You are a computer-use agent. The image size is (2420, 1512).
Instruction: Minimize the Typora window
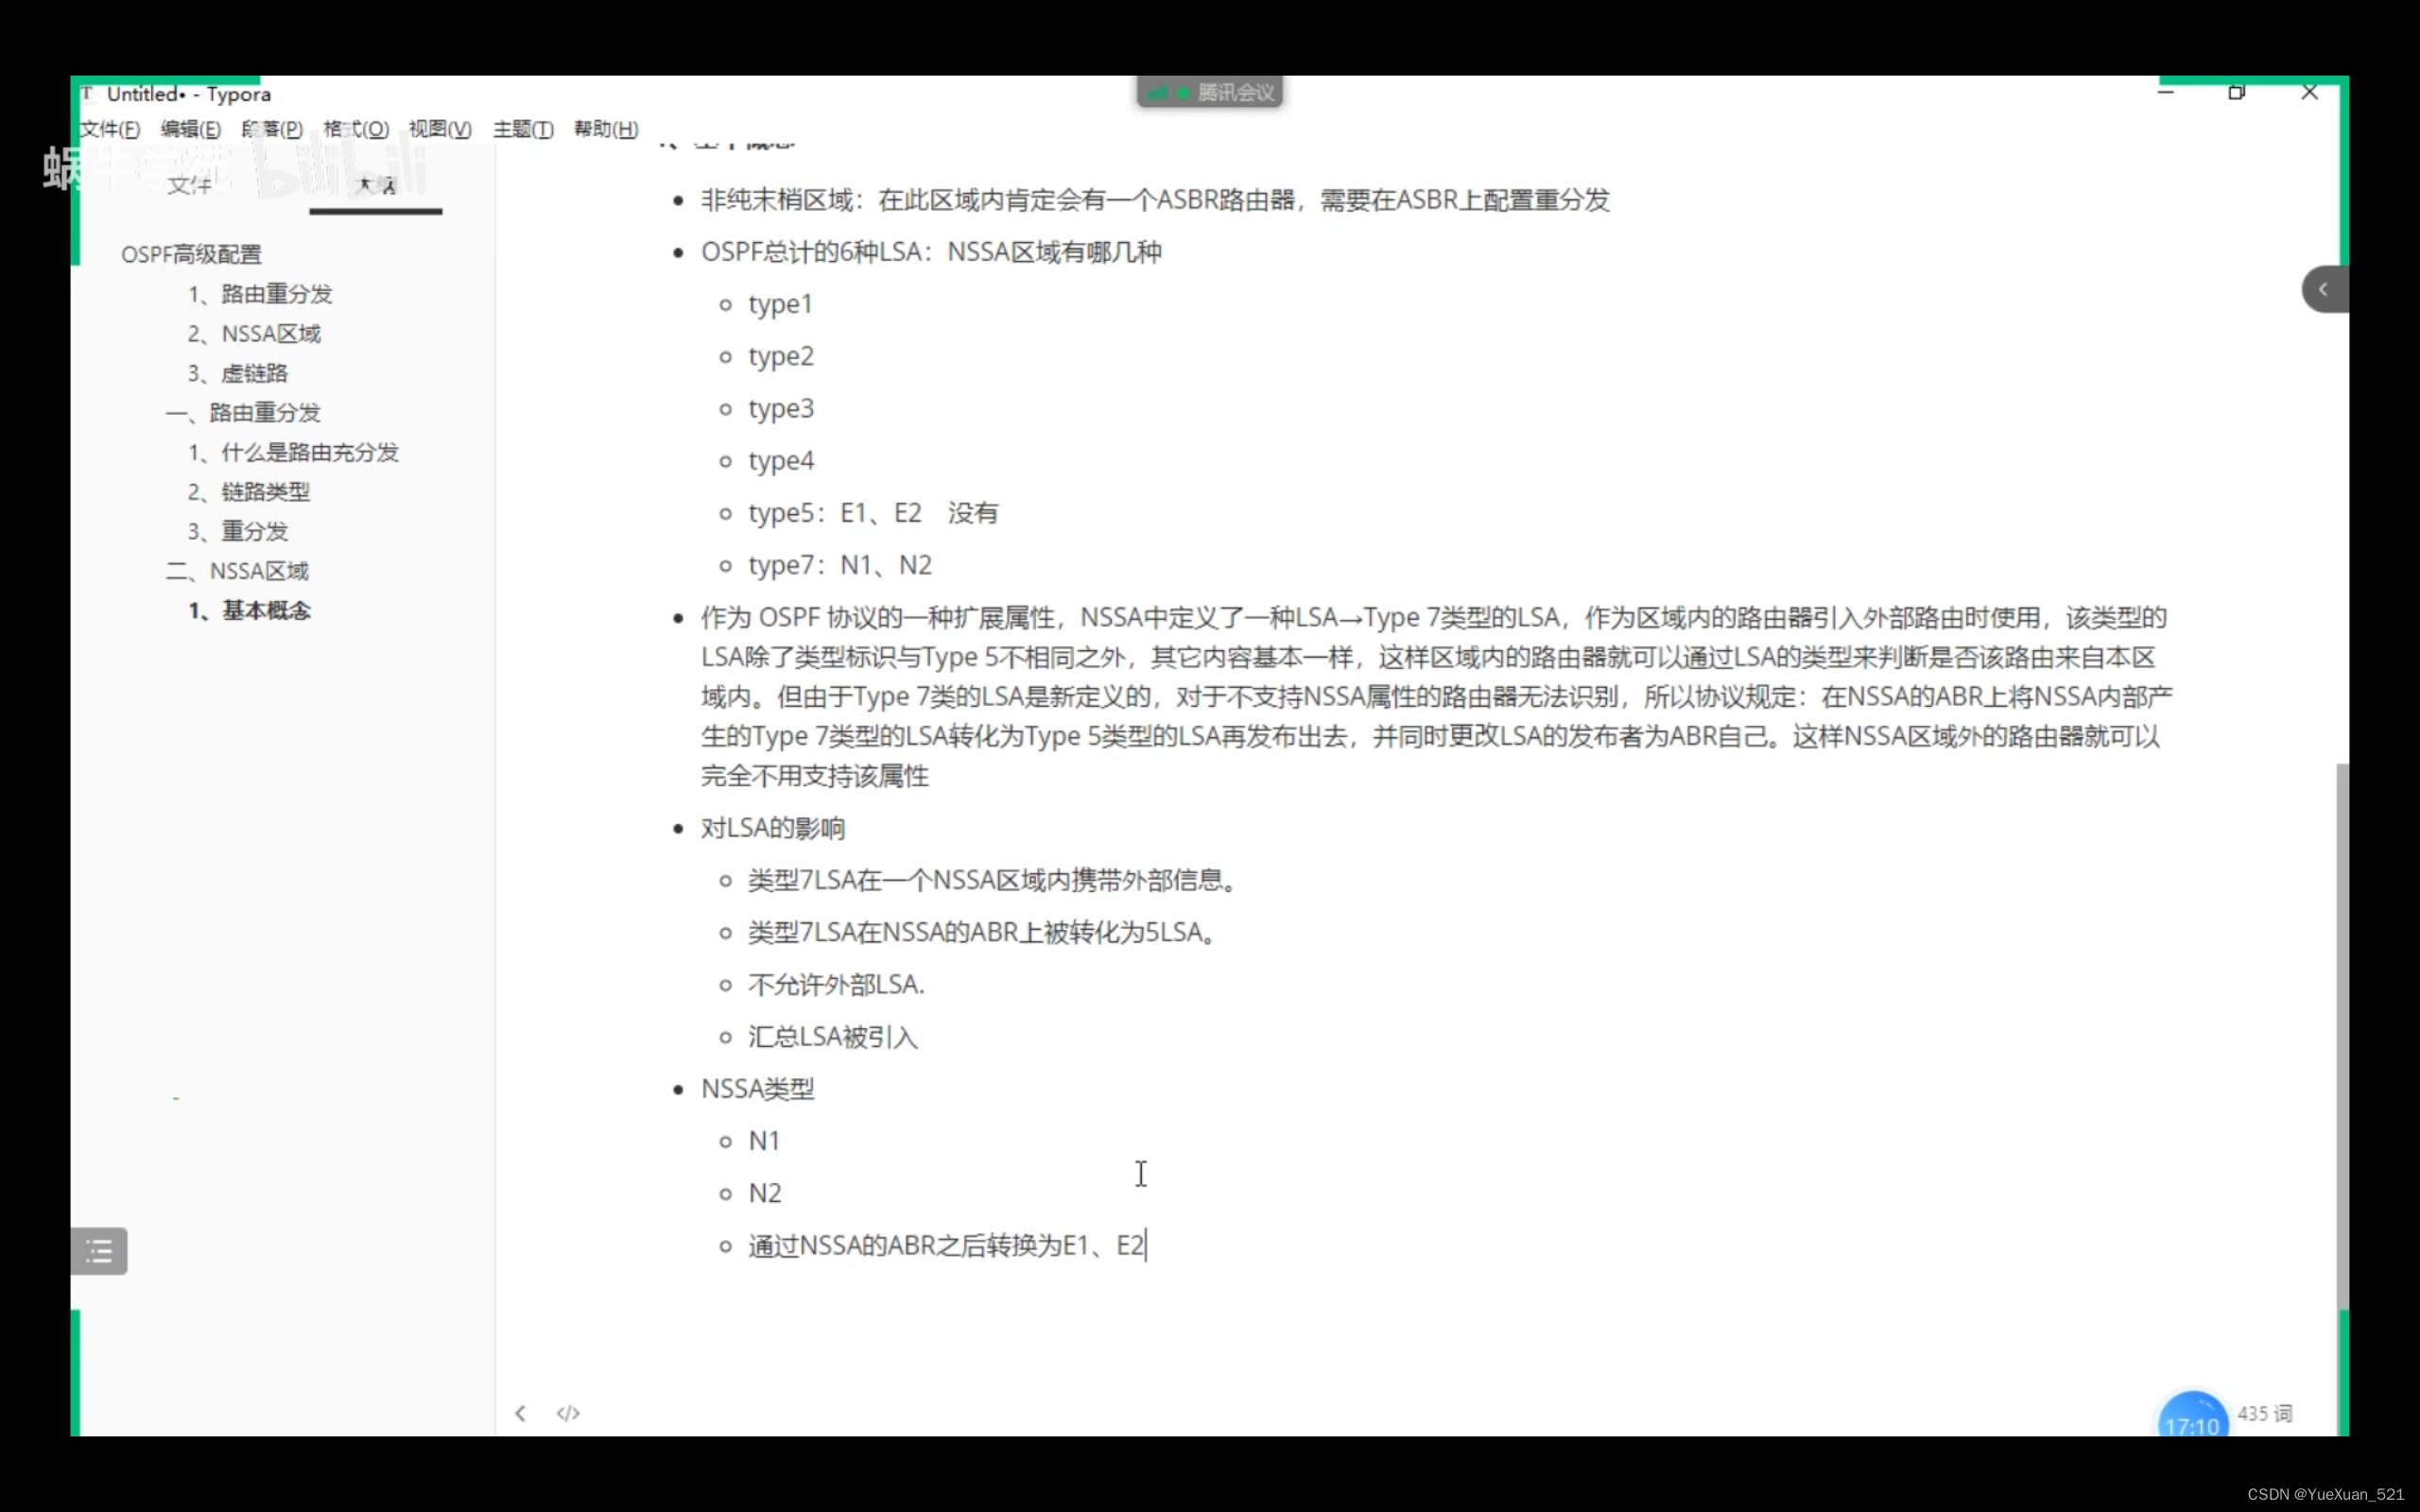click(2166, 92)
